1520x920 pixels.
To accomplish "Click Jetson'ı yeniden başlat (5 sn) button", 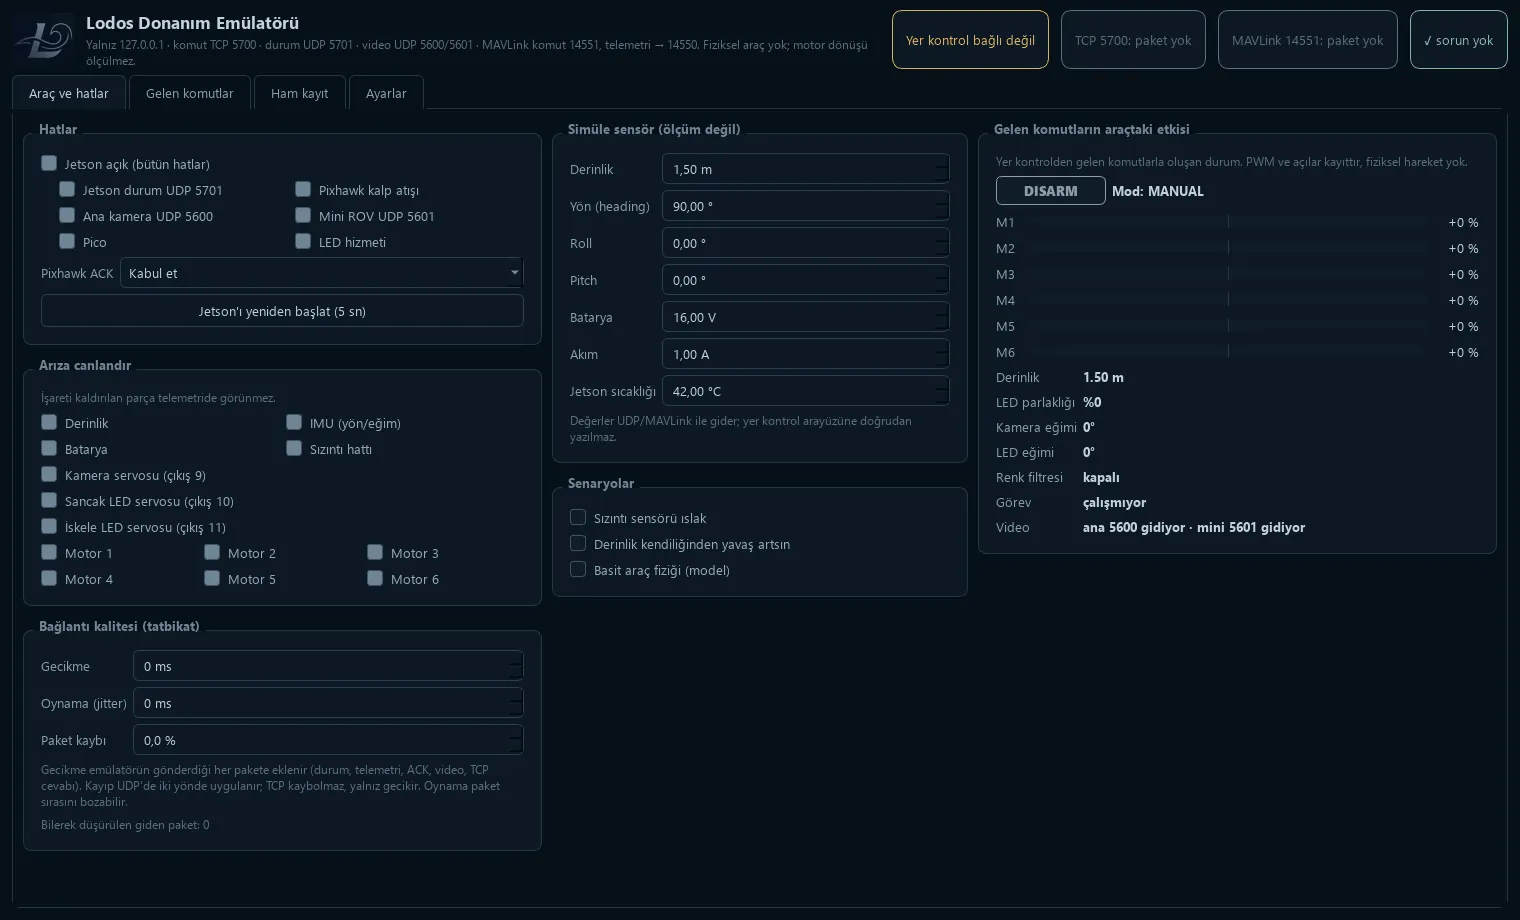I will point(282,311).
